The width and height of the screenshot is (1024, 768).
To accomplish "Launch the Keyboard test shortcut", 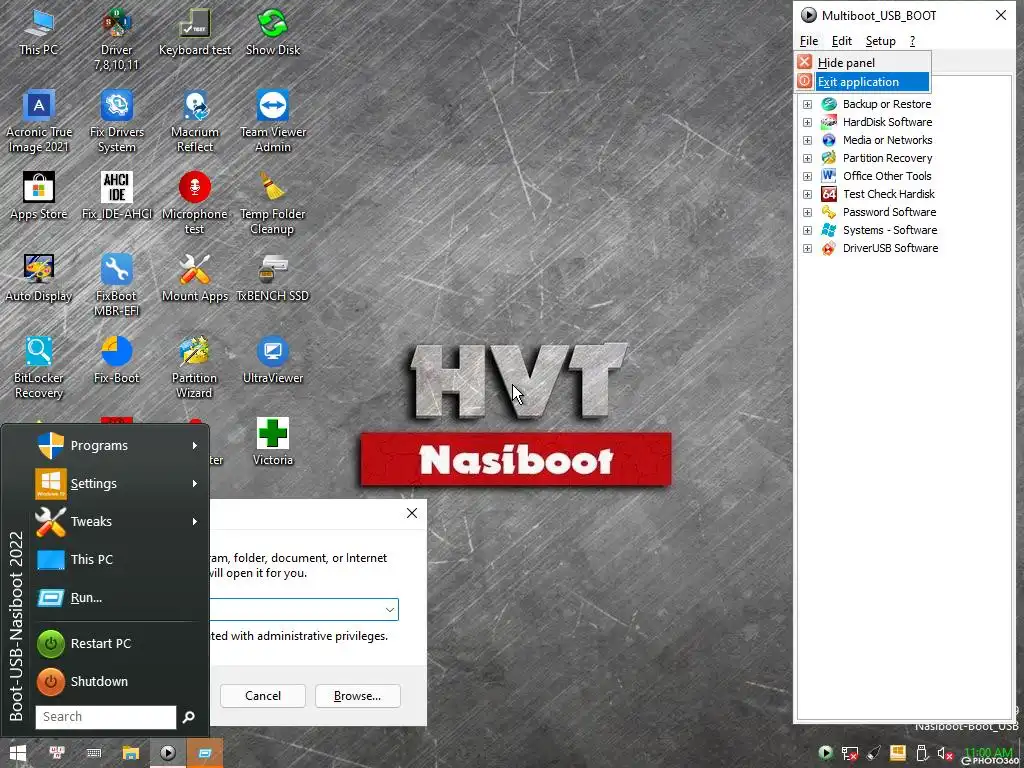I will [x=195, y=32].
